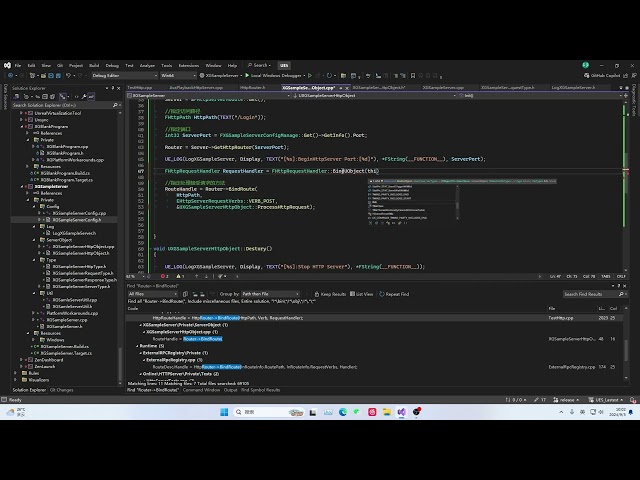Open the Group by Path then File dropdown

(x=270, y=294)
